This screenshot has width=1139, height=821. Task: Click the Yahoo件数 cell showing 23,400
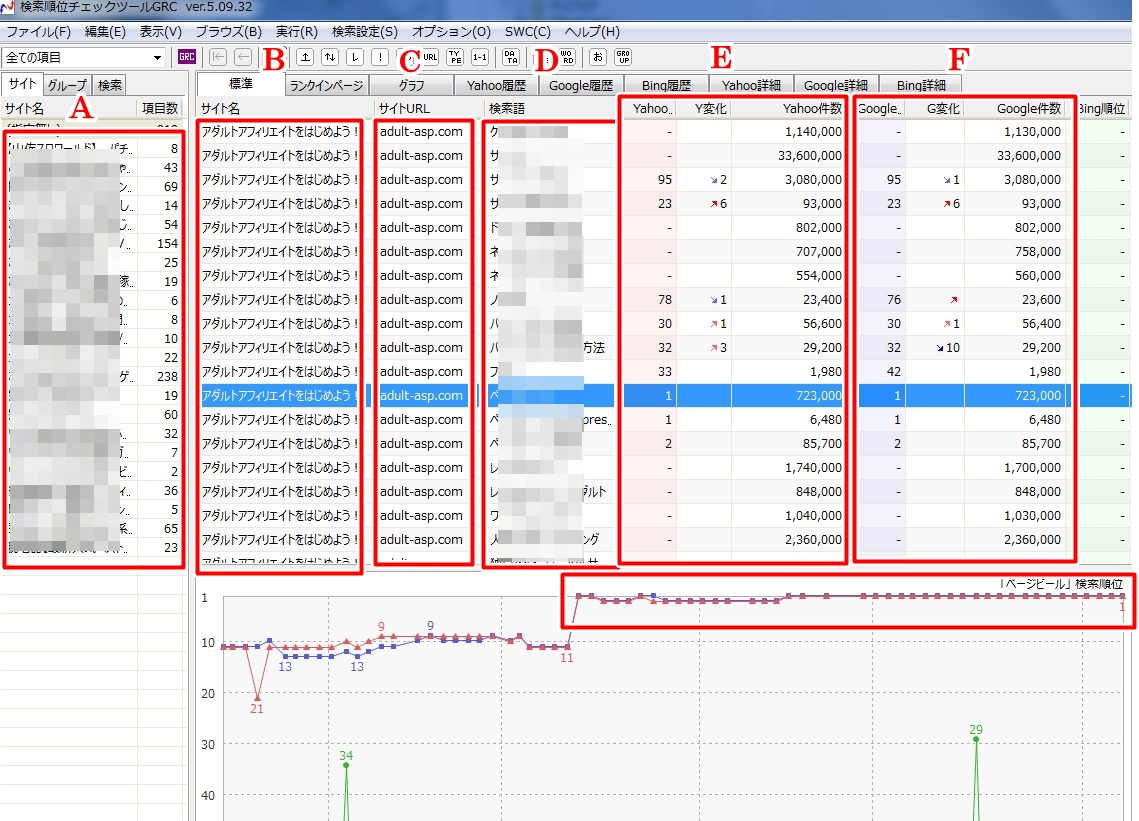789,299
